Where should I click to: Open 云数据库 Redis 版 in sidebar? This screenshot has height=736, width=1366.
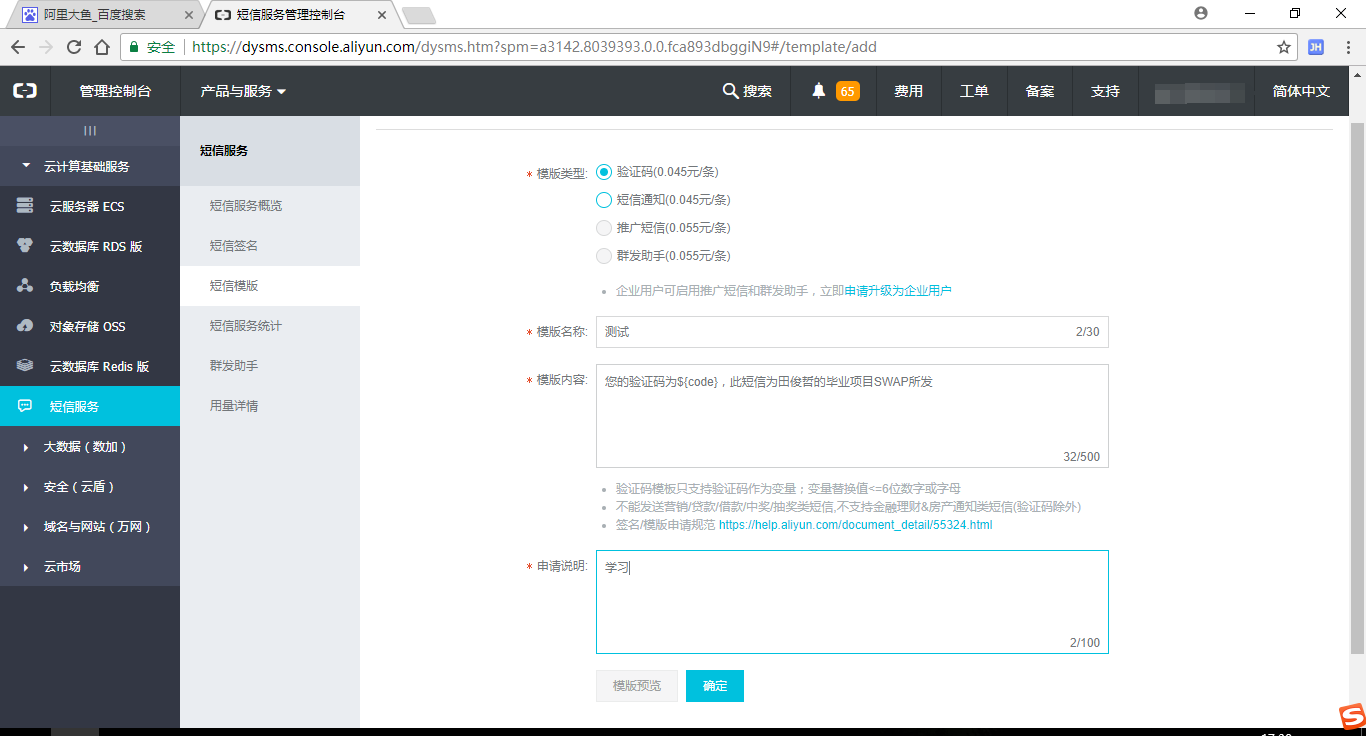pyautogui.click(x=99, y=366)
